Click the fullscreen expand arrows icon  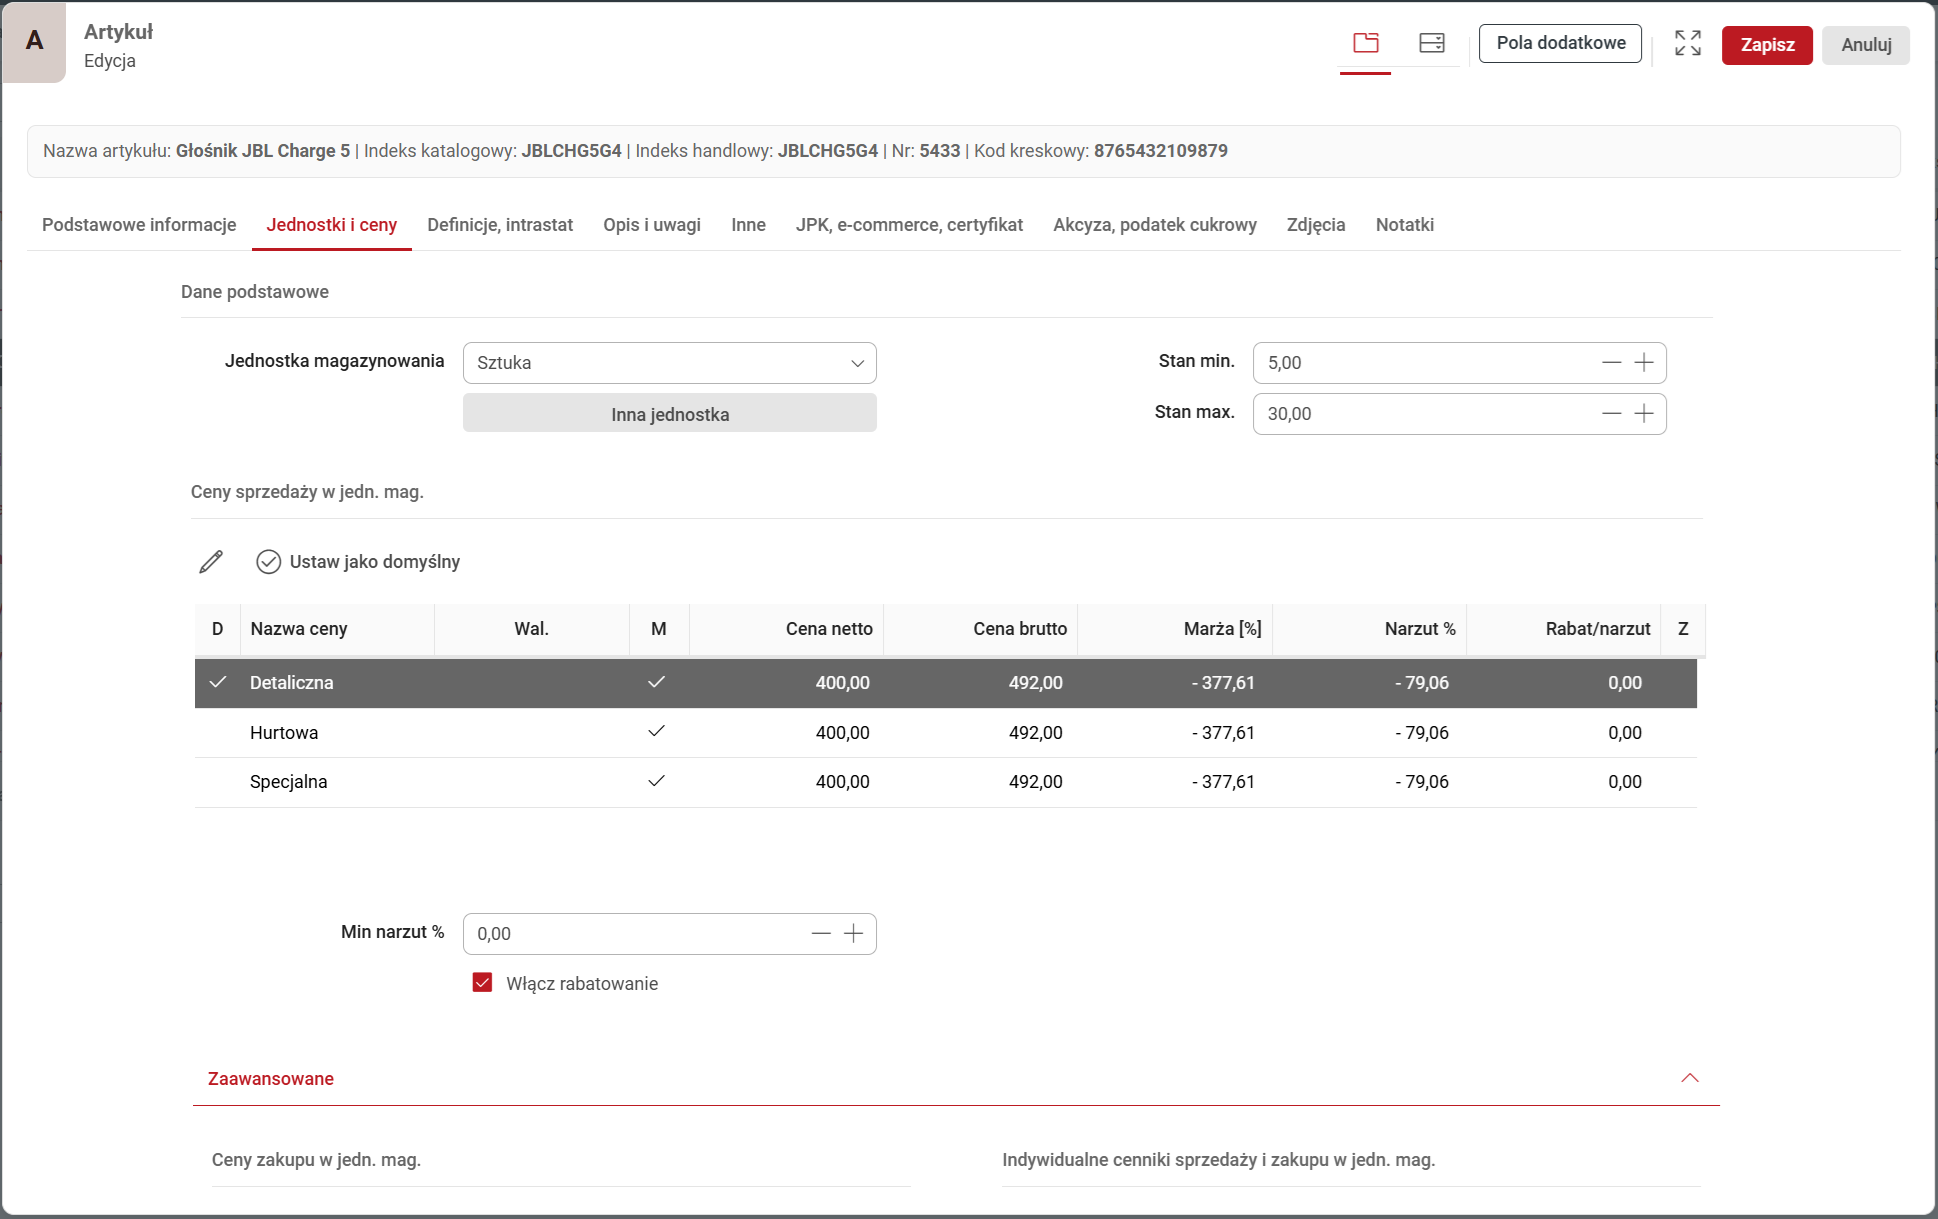1688,43
